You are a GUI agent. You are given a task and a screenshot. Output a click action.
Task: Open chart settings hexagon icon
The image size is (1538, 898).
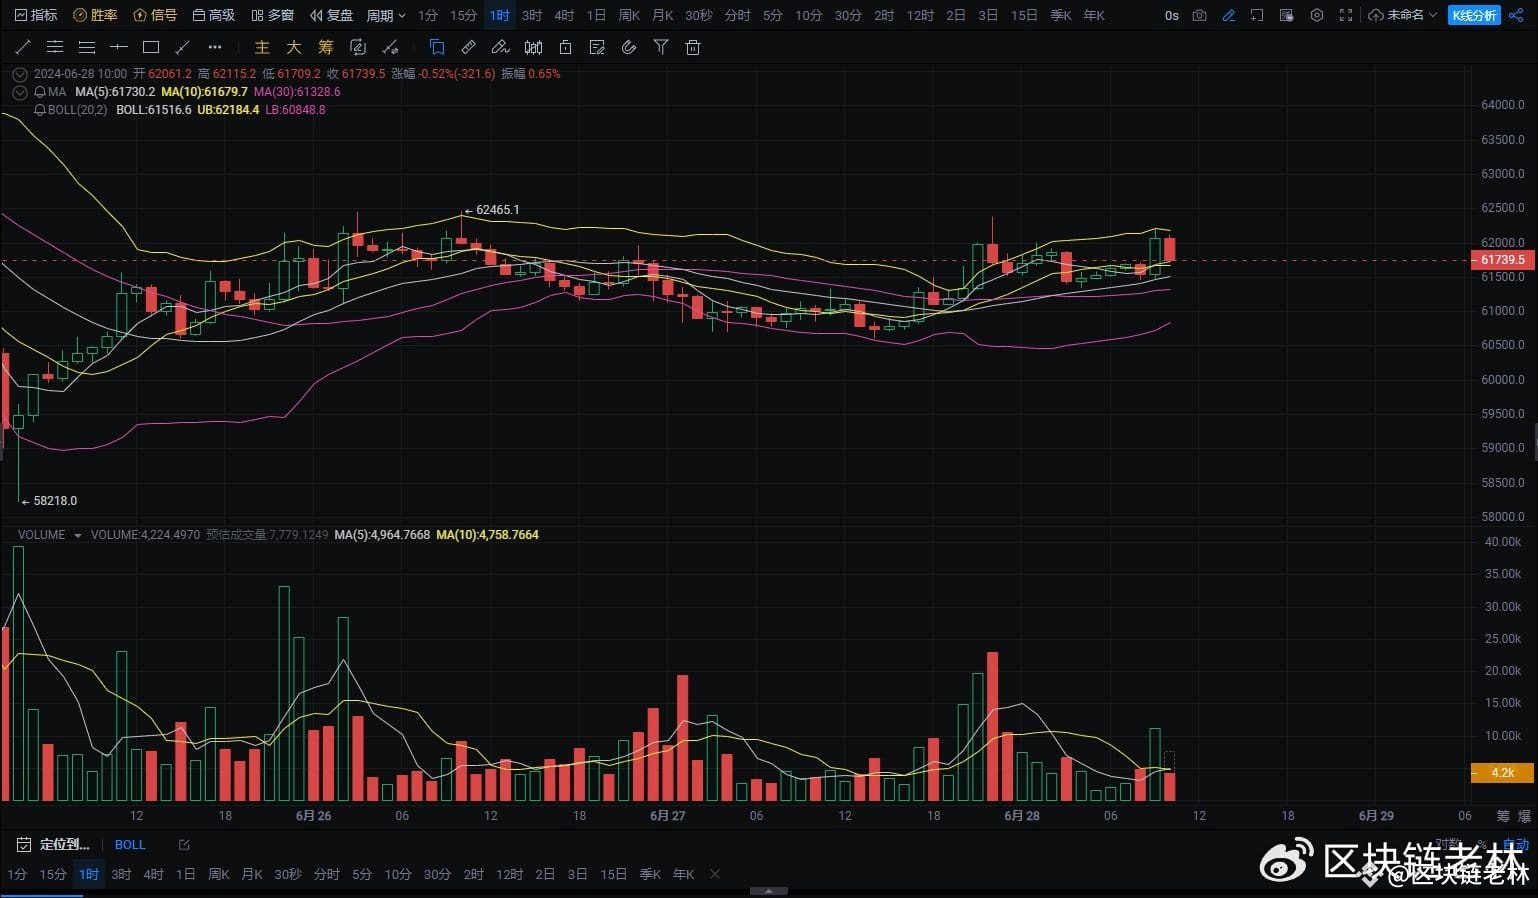1317,15
